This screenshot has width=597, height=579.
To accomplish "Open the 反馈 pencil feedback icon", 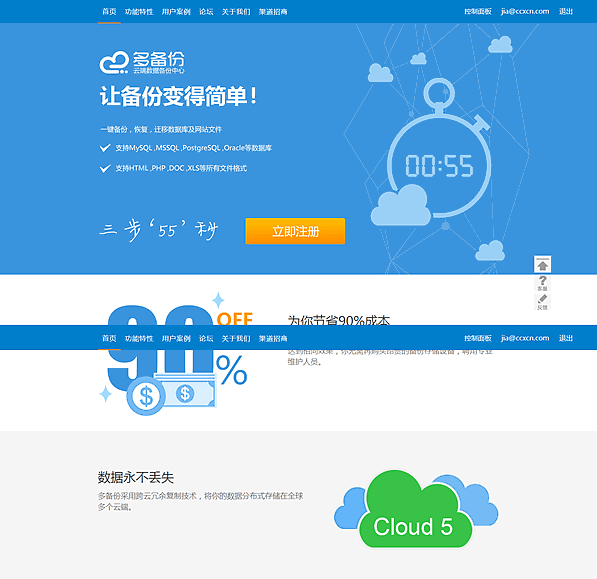I will click(542, 302).
